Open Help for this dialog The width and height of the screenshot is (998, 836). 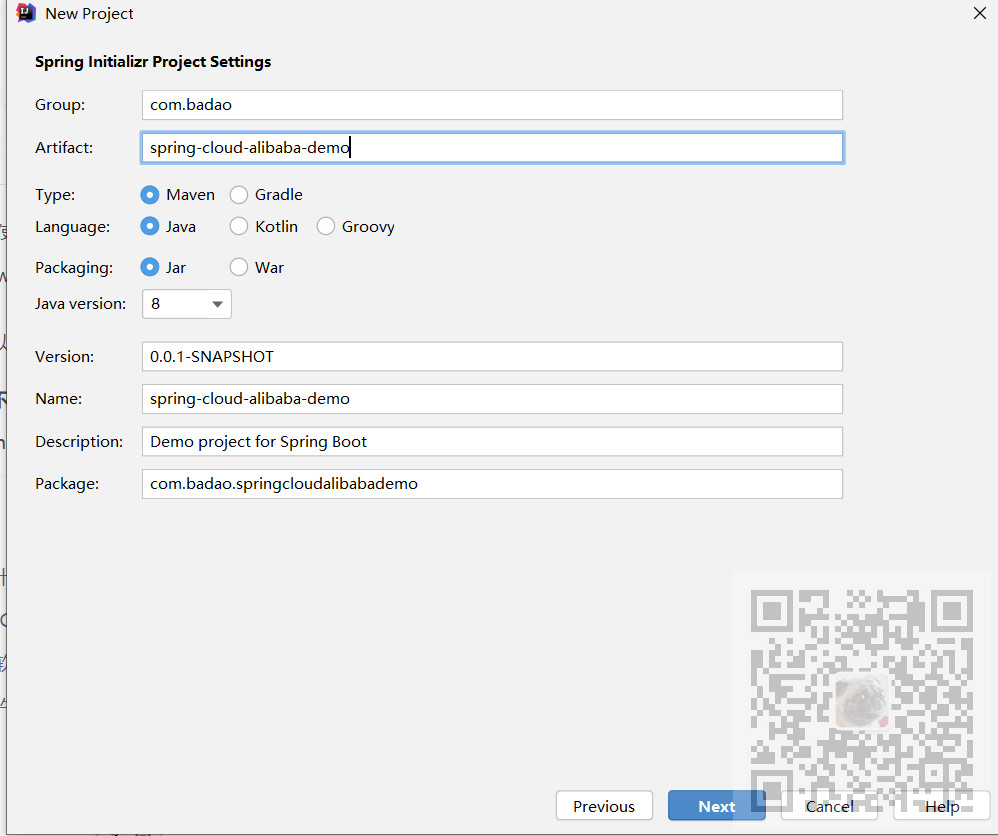pyautogui.click(x=942, y=806)
